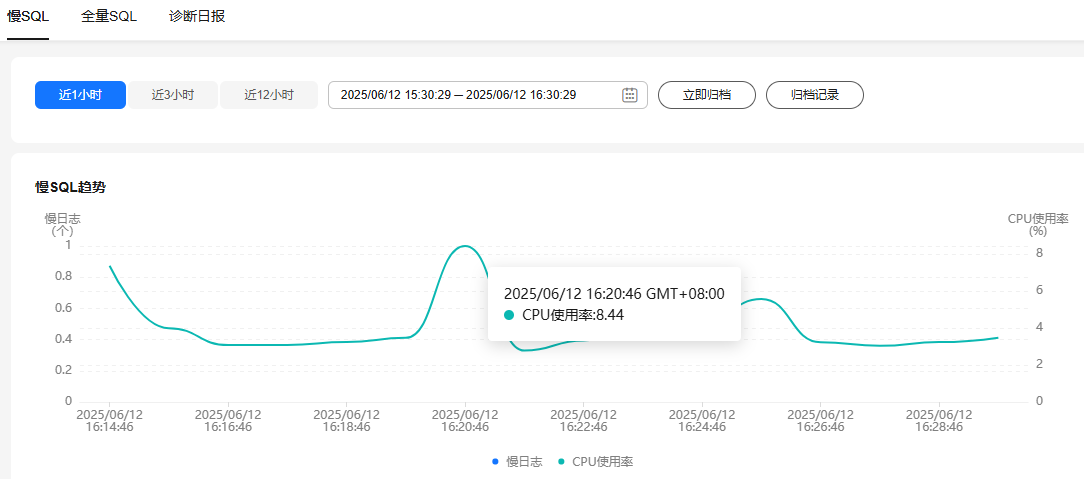Click the 16:18:46 x-axis label
This screenshot has width=1084, height=479.
click(346, 421)
